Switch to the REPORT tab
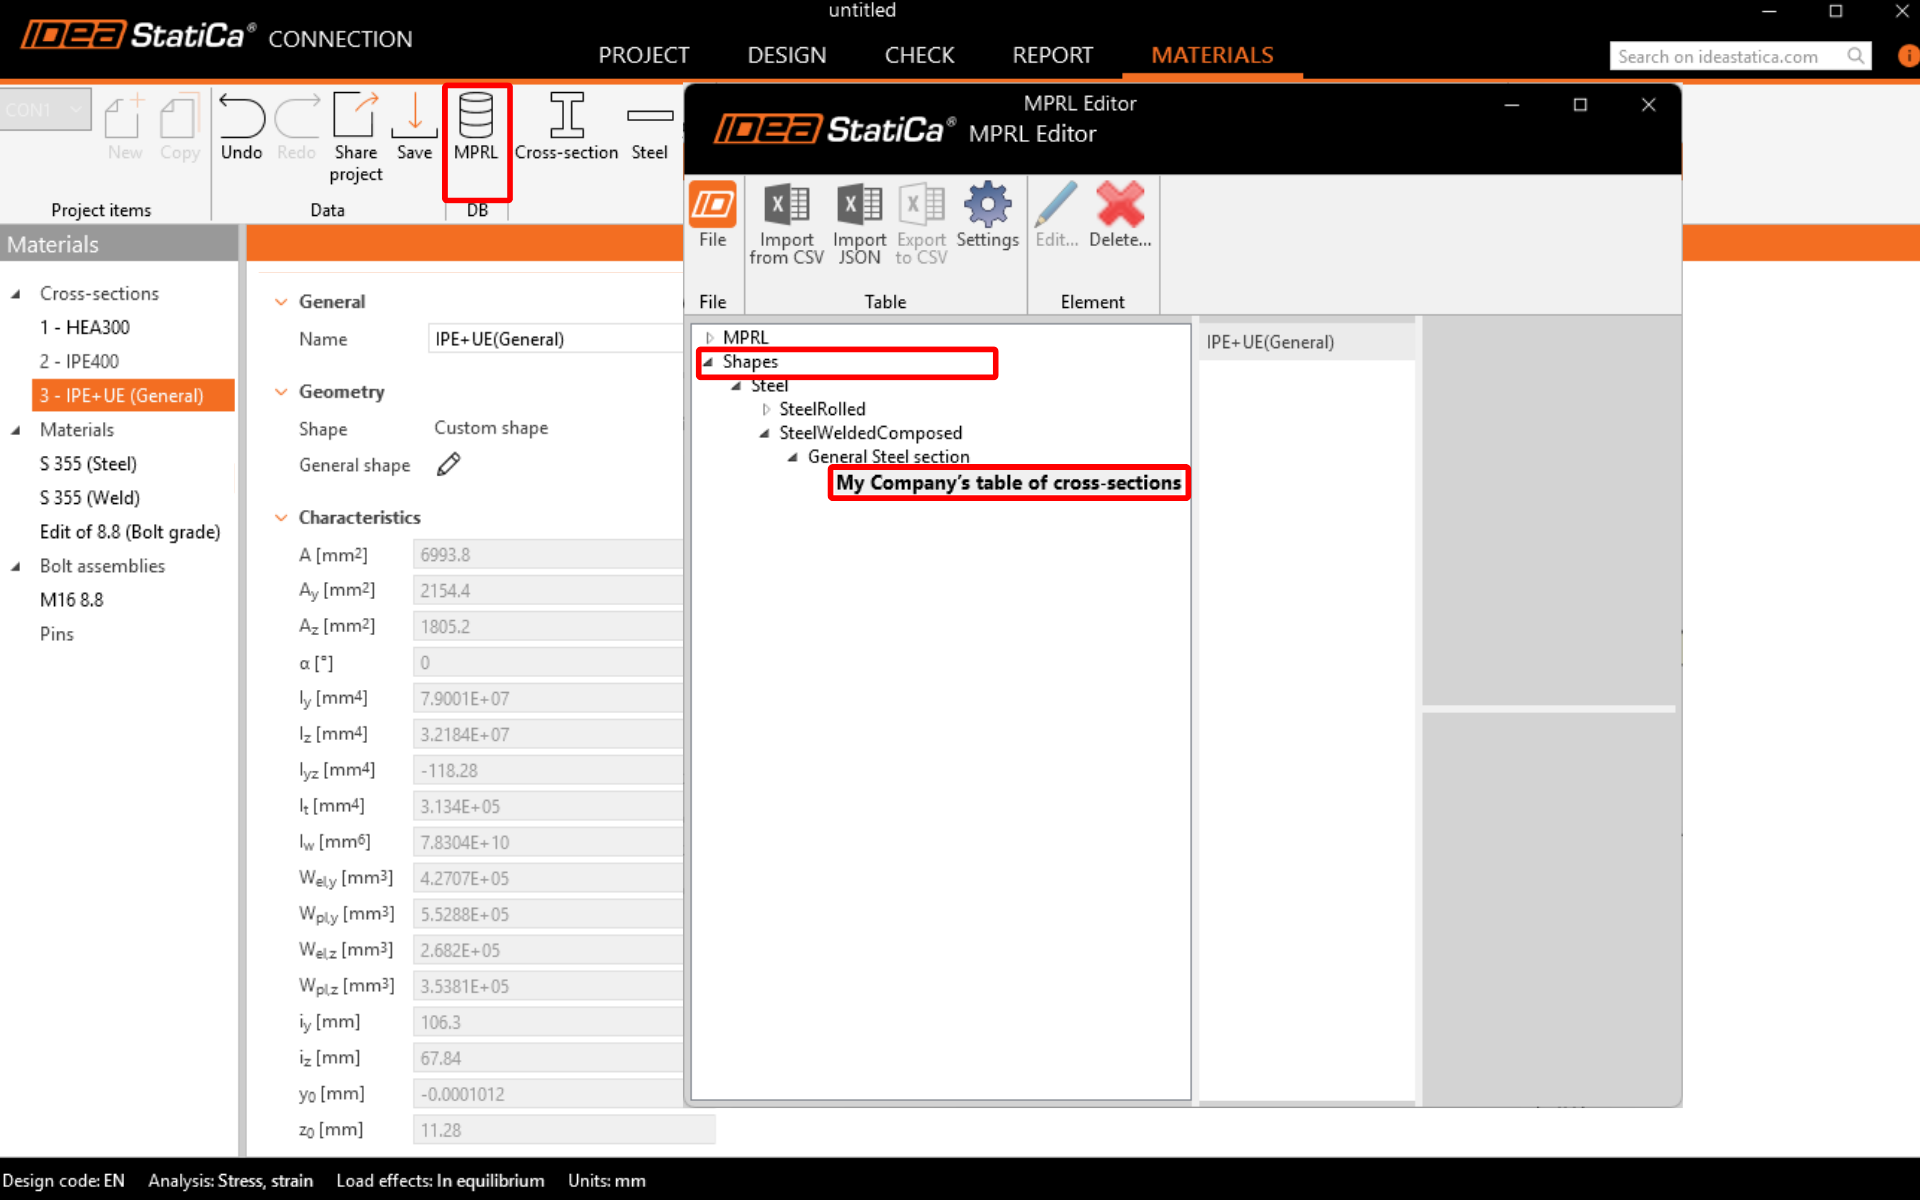 [x=1052, y=55]
